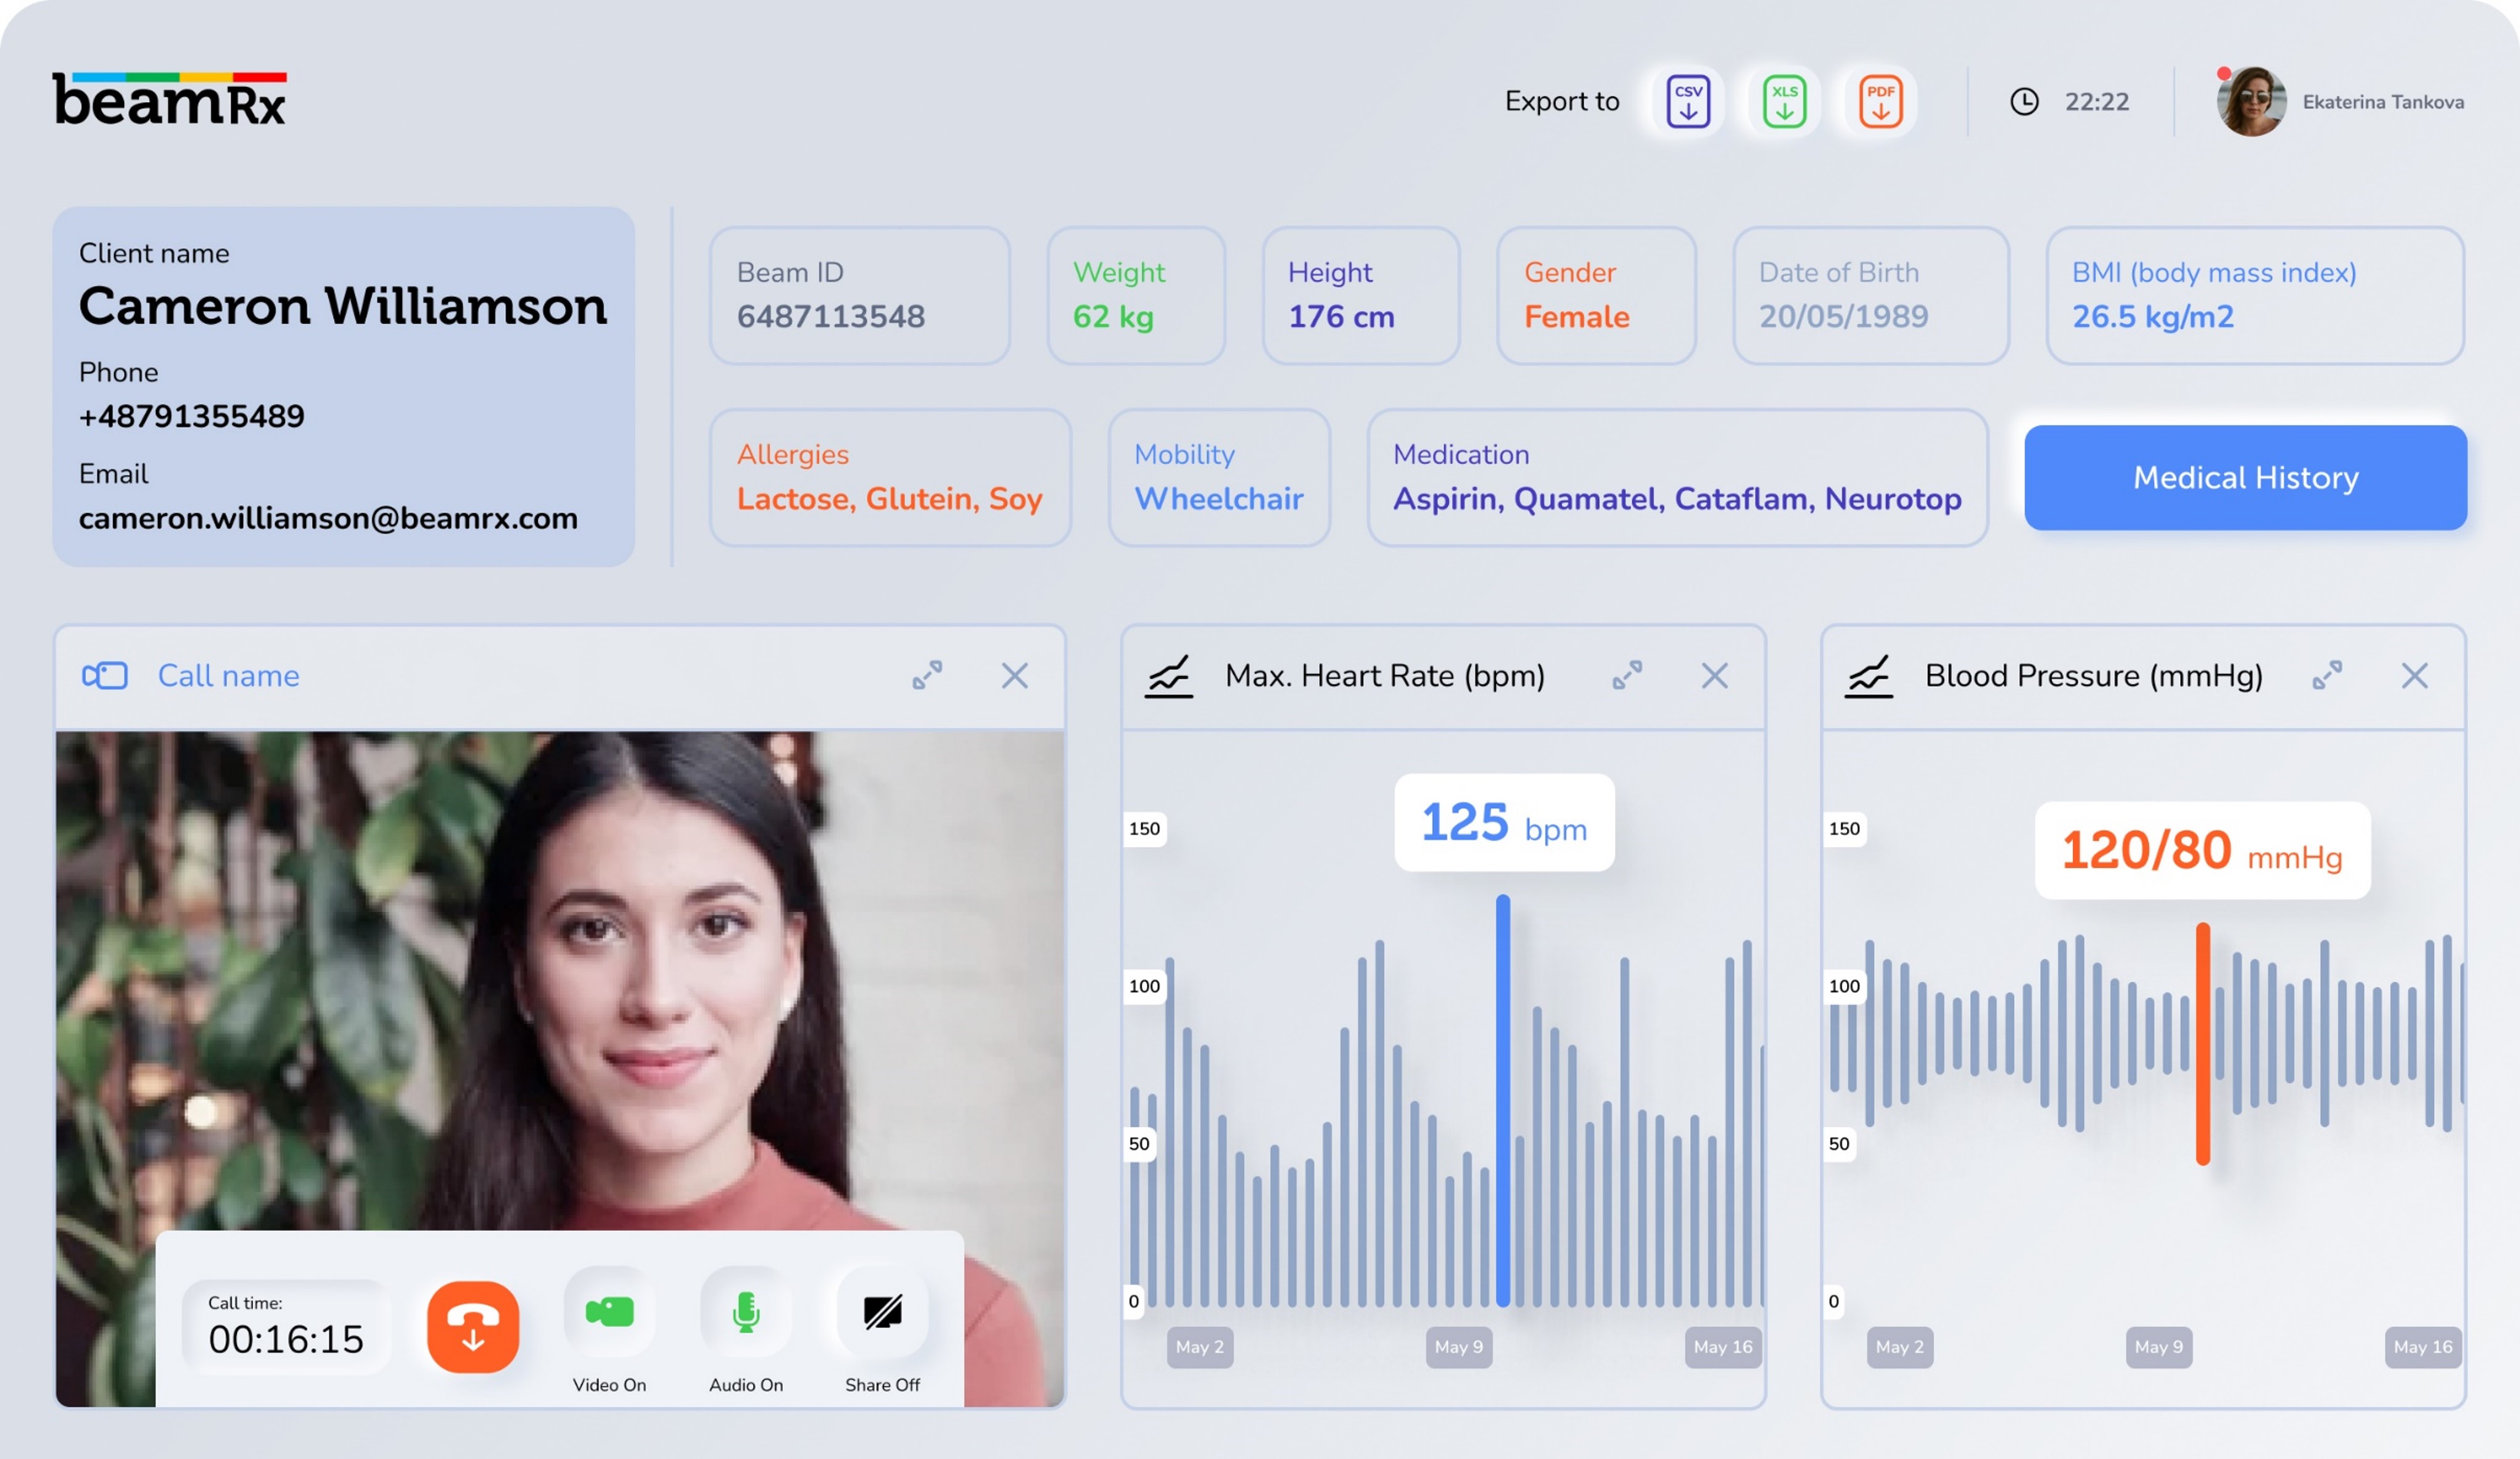Toggle the Share Off screen share
The image size is (2520, 1459).
point(882,1311)
